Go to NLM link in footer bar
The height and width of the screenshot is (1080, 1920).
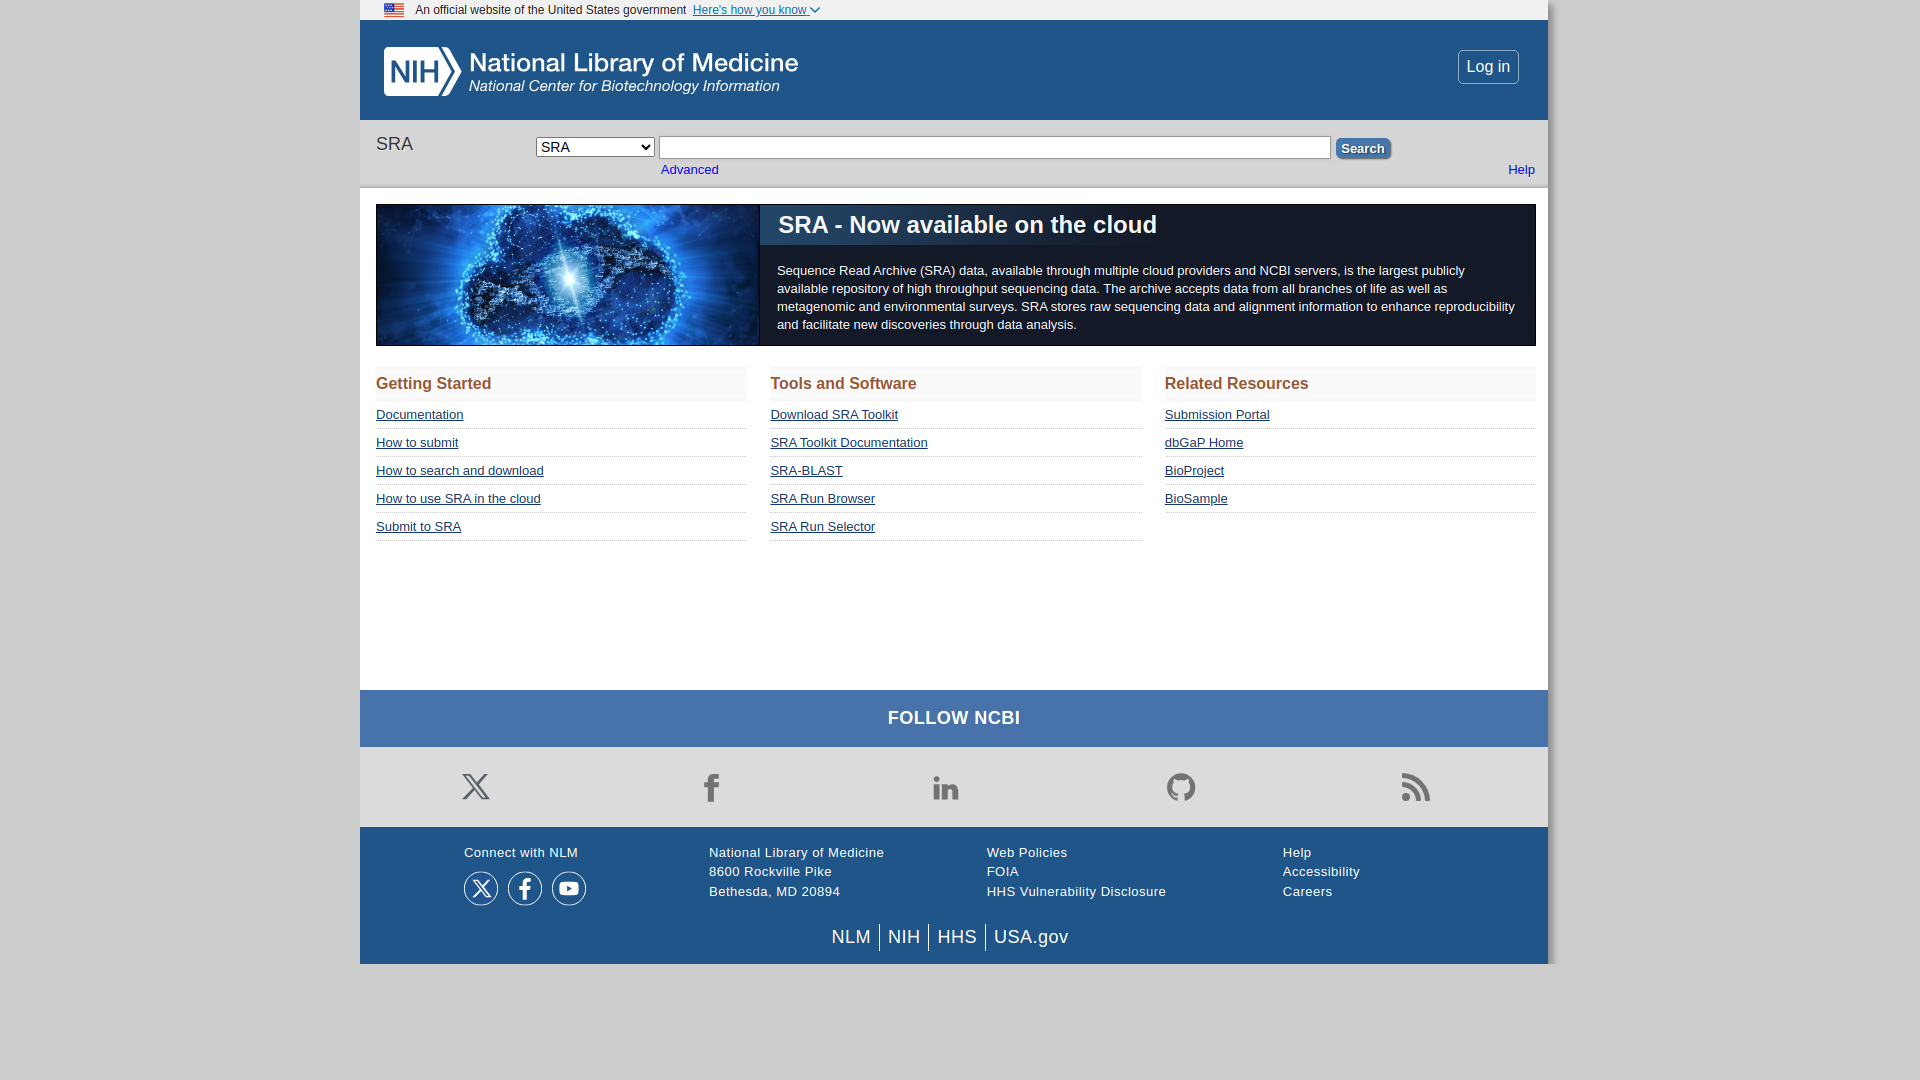pyautogui.click(x=851, y=937)
